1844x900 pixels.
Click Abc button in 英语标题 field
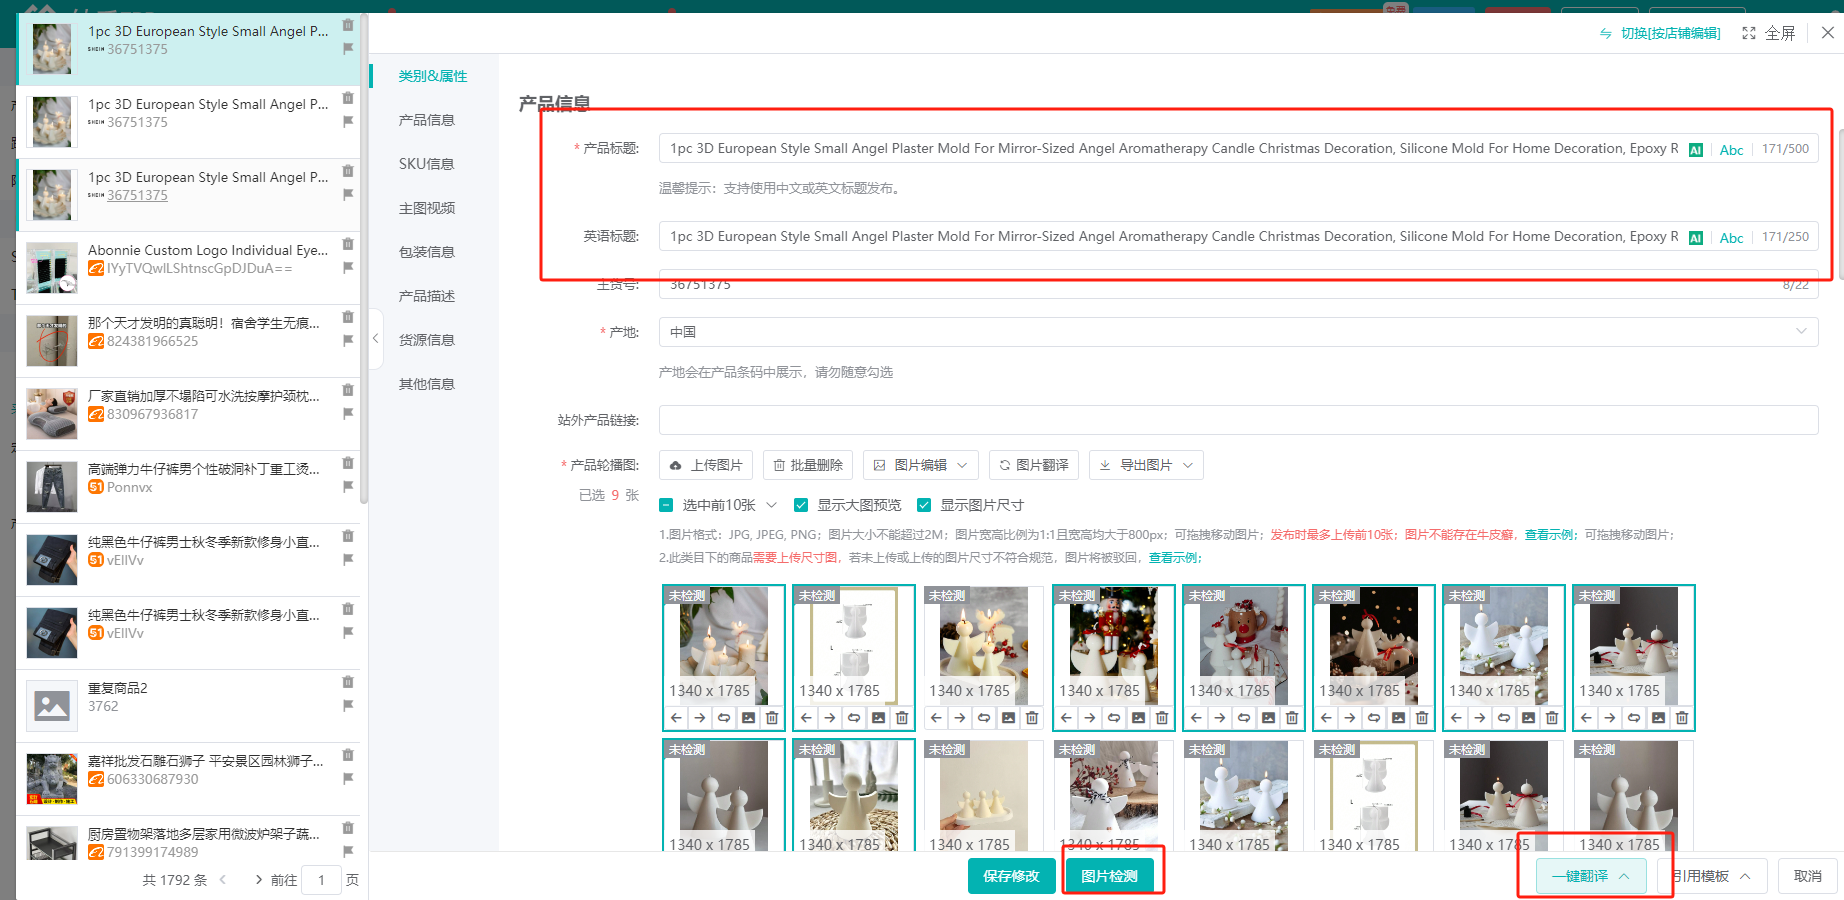coord(1731,238)
